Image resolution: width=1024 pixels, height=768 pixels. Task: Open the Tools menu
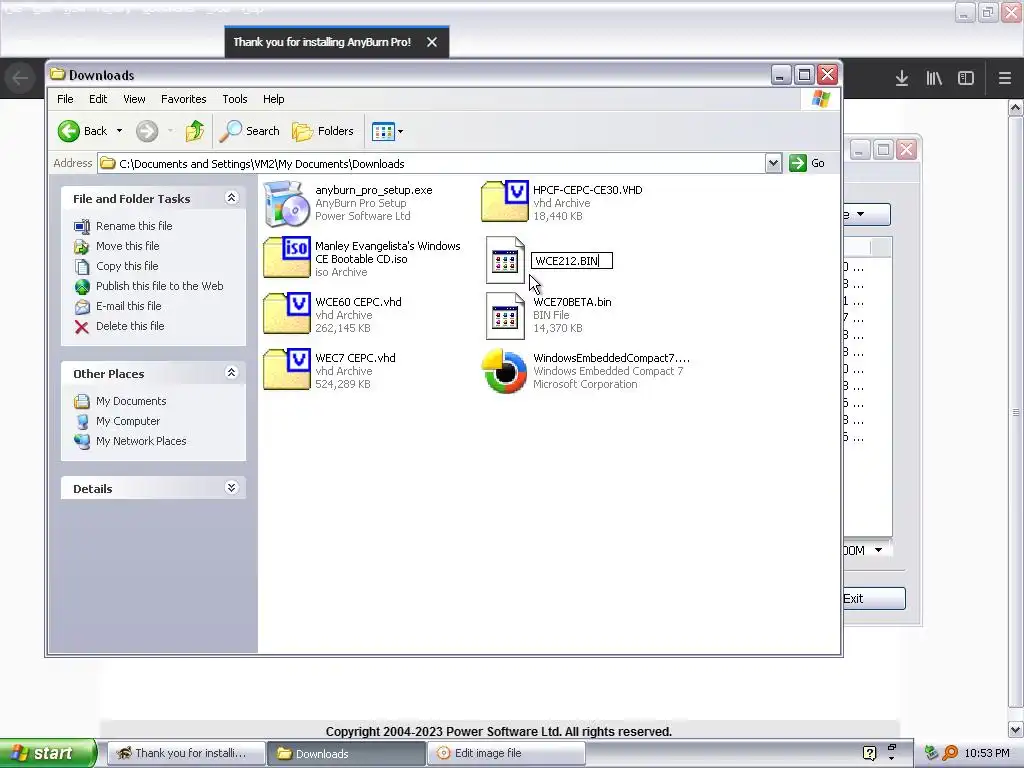coord(234,99)
